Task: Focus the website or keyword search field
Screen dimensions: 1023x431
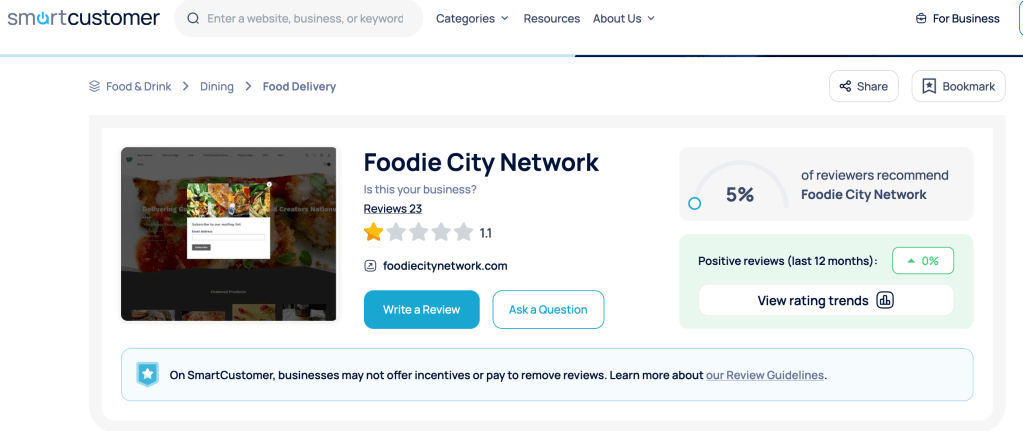Action: tap(305, 19)
